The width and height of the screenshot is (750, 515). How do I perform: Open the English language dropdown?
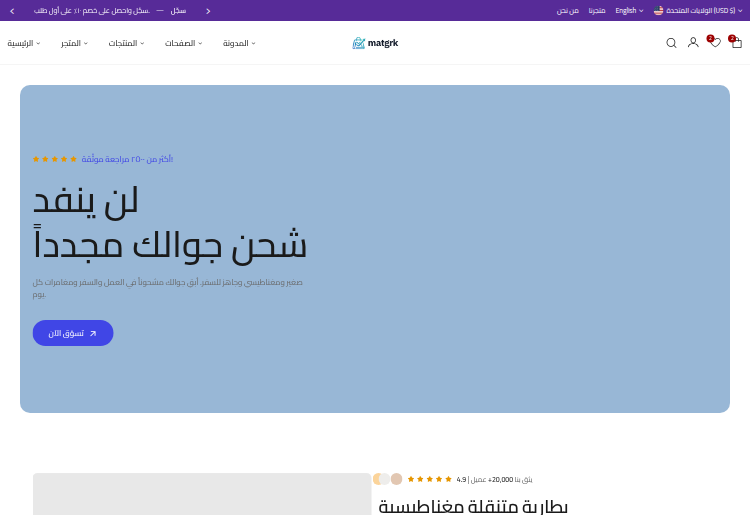tap(629, 11)
